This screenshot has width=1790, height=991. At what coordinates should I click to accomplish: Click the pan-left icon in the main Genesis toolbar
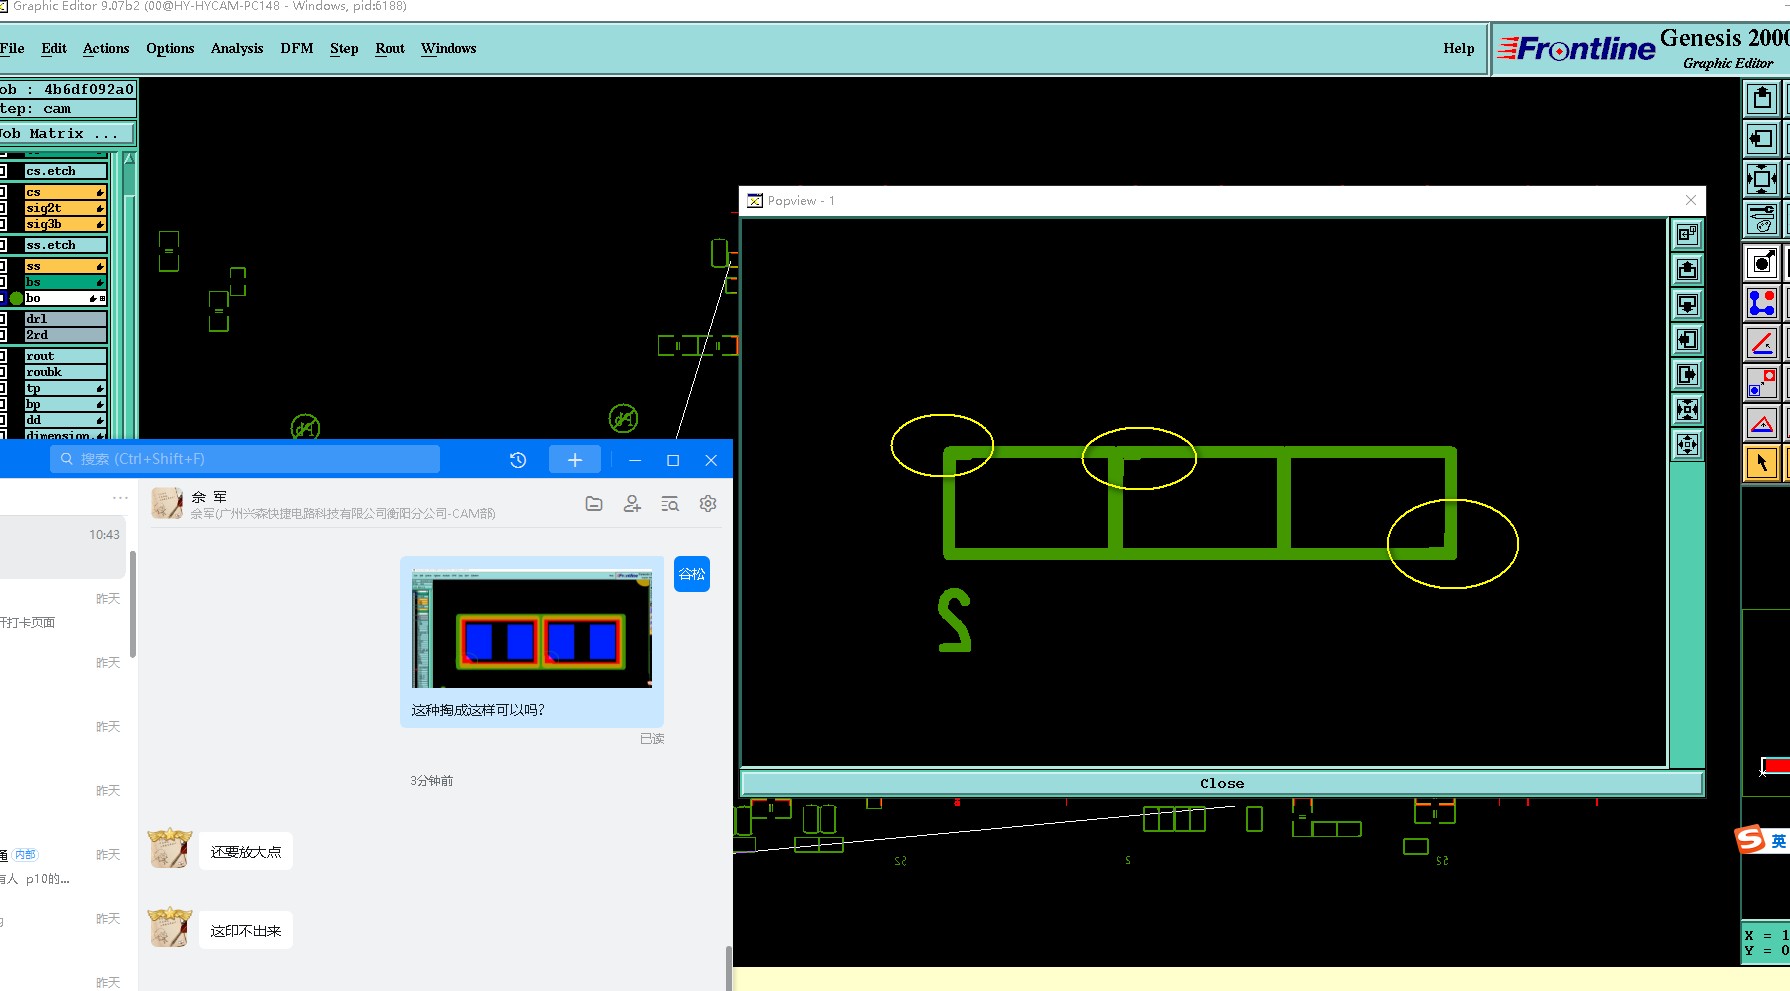pyautogui.click(x=1762, y=138)
